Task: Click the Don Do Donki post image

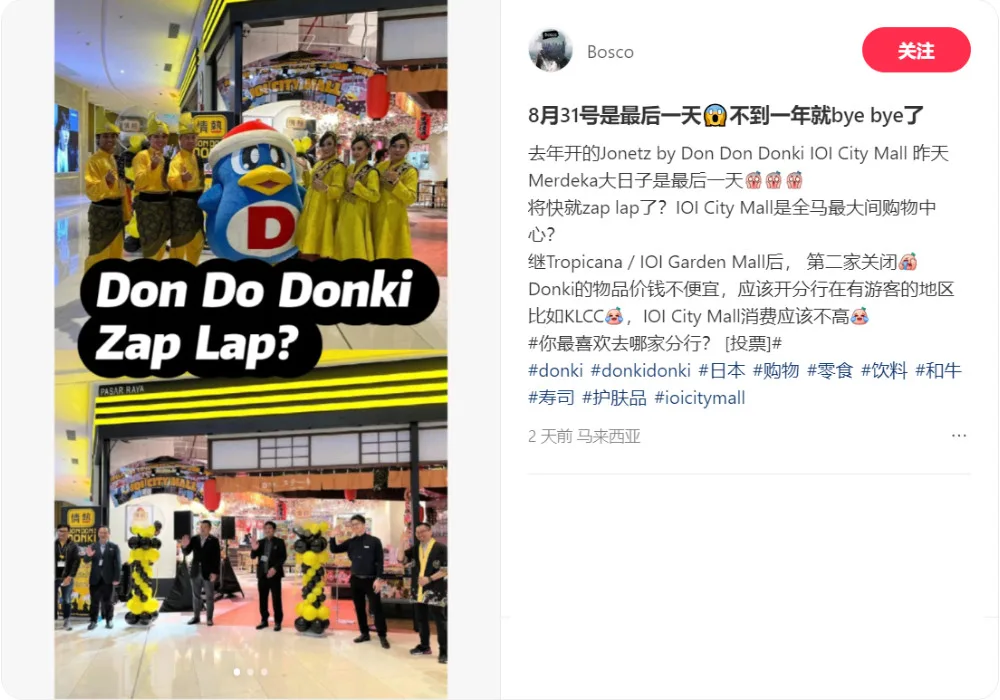Action: pos(251,349)
